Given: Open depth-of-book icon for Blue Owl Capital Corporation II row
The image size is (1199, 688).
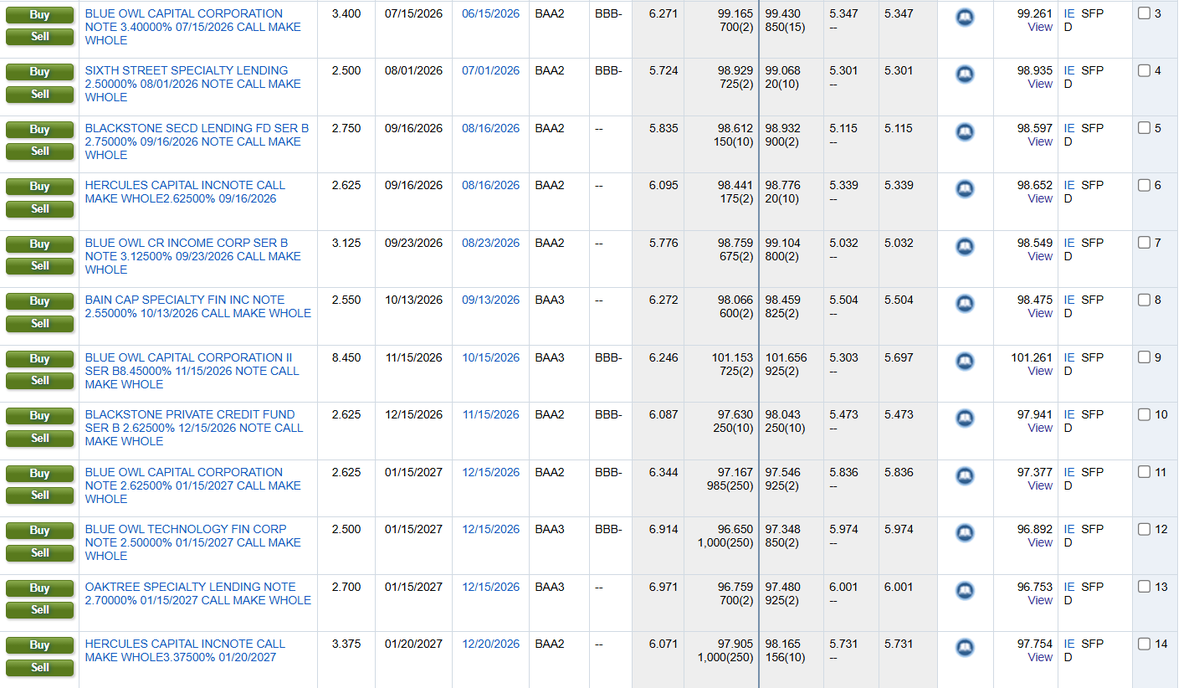Looking at the screenshot, I should coord(965,362).
